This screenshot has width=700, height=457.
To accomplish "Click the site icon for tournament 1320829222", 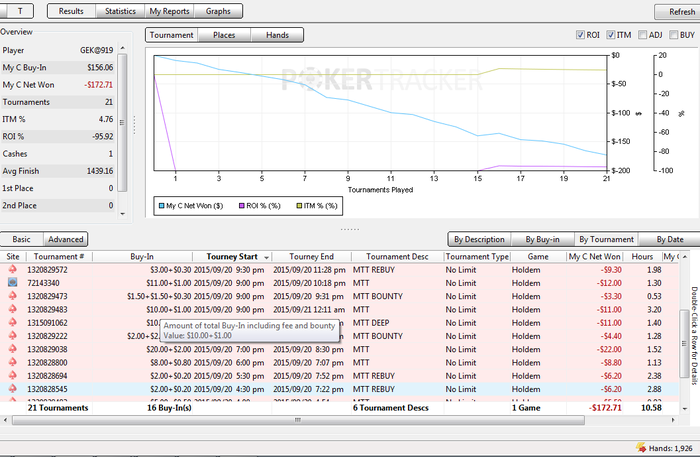I will pyautogui.click(x=12, y=336).
